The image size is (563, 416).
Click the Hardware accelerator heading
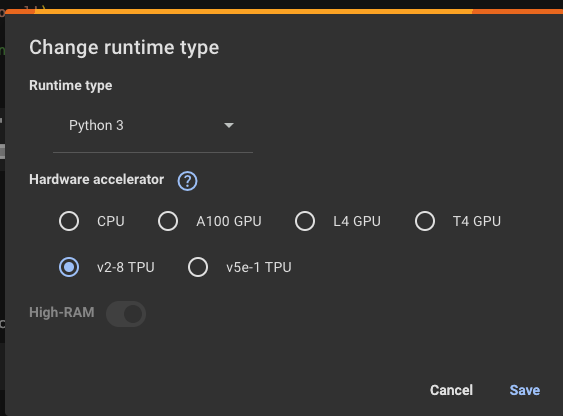pyautogui.click(x=97, y=179)
